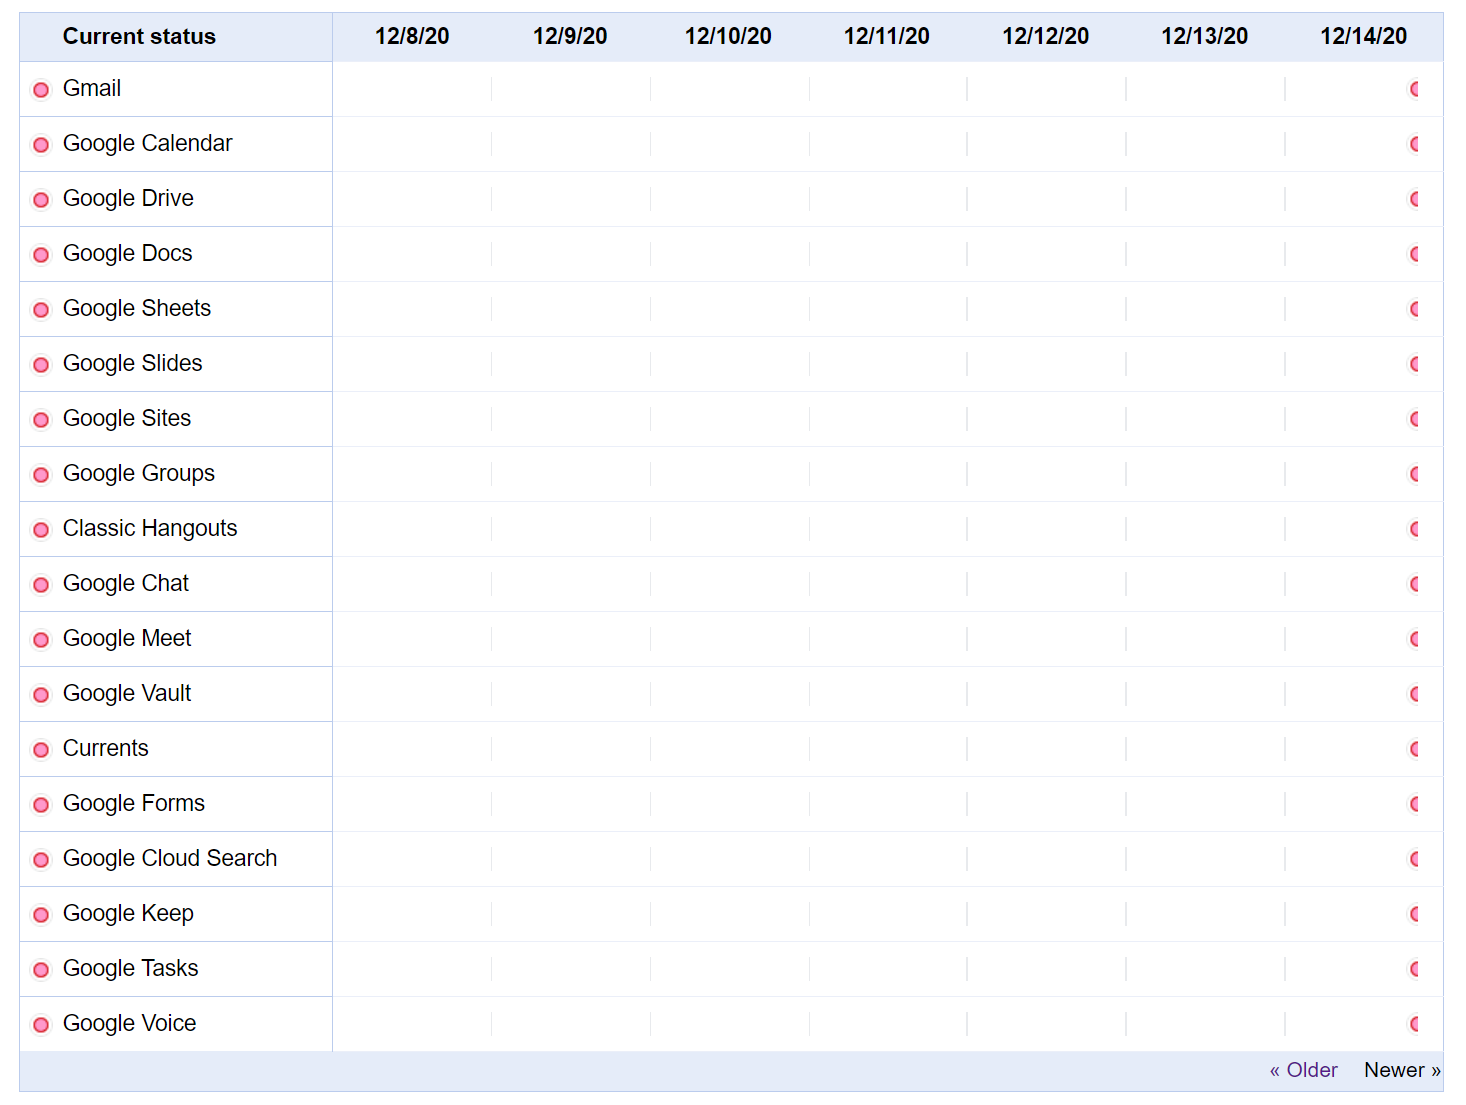Viewport: 1466px width, 1105px height.
Task: Open the 12/14/20 incident marker for Google Sites
Action: pos(1414,419)
